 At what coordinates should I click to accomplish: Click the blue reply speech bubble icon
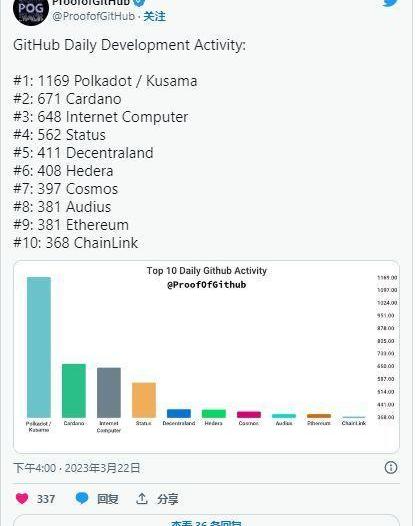point(82,498)
